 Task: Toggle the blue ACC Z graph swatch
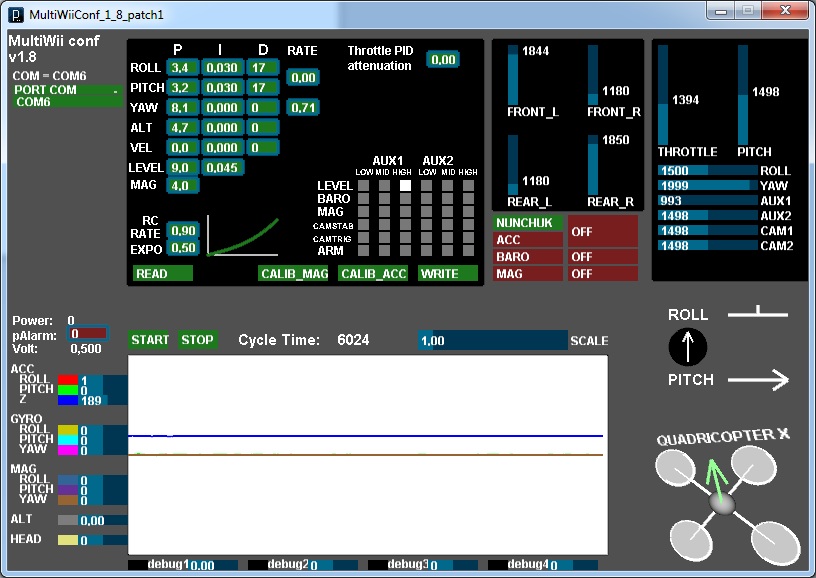(68, 401)
